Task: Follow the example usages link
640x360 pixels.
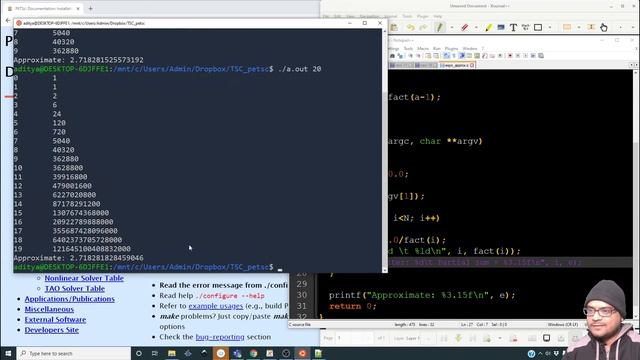Action: coord(216,306)
